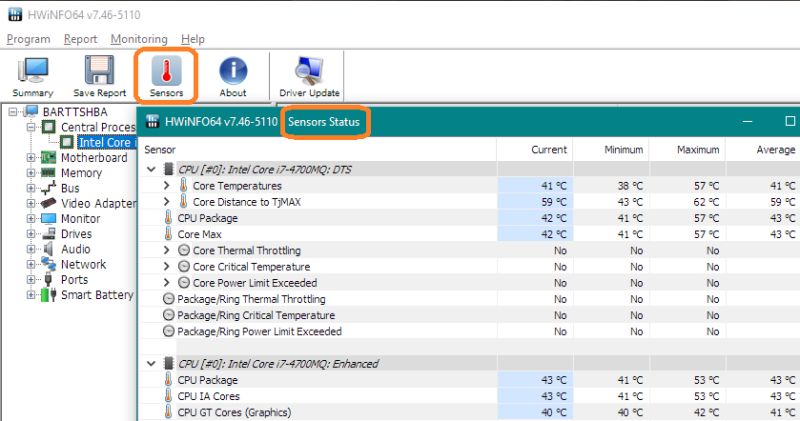This screenshot has width=800, height=421.
Task: Click clock icon beside Package/Ring Critical Temperature
Action: [x=168, y=315]
